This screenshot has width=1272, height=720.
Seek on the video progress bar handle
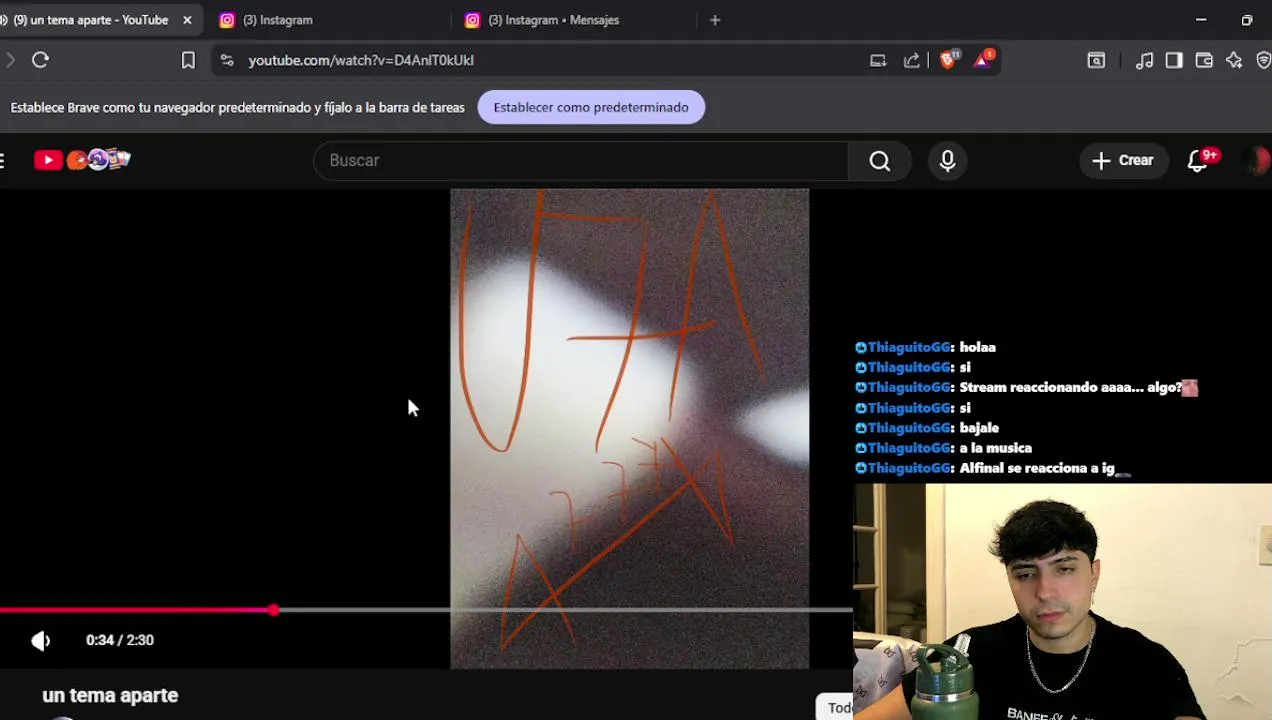[x=274, y=609]
